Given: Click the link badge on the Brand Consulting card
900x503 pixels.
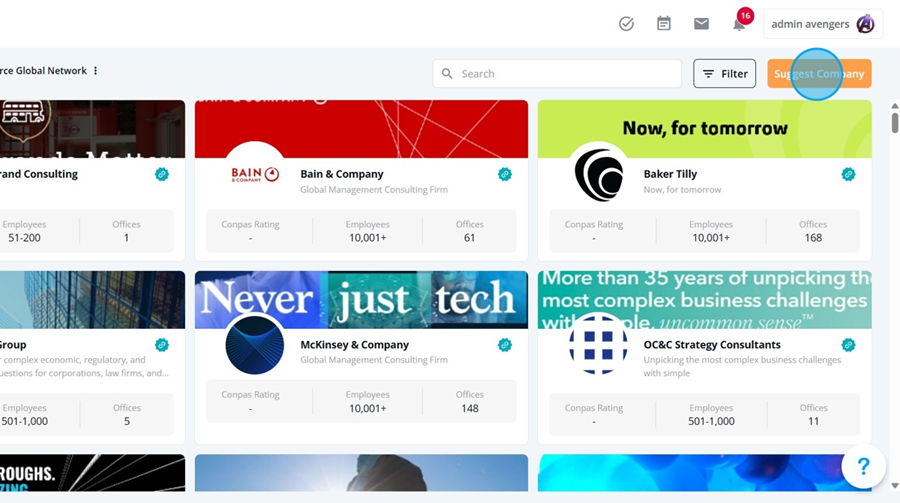Looking at the screenshot, I should [162, 174].
